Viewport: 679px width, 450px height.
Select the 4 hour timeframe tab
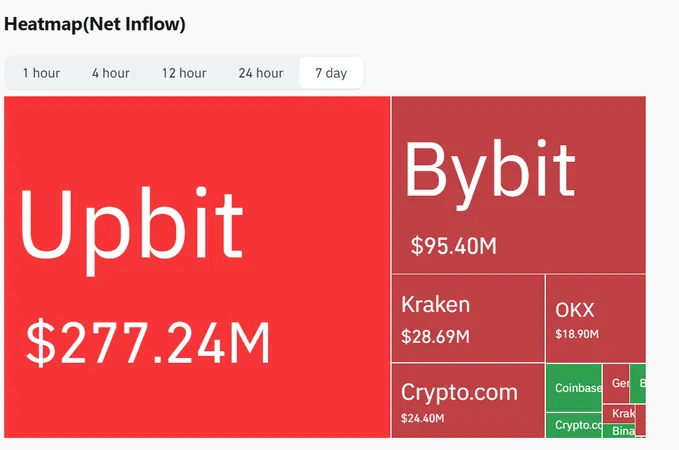(x=111, y=73)
